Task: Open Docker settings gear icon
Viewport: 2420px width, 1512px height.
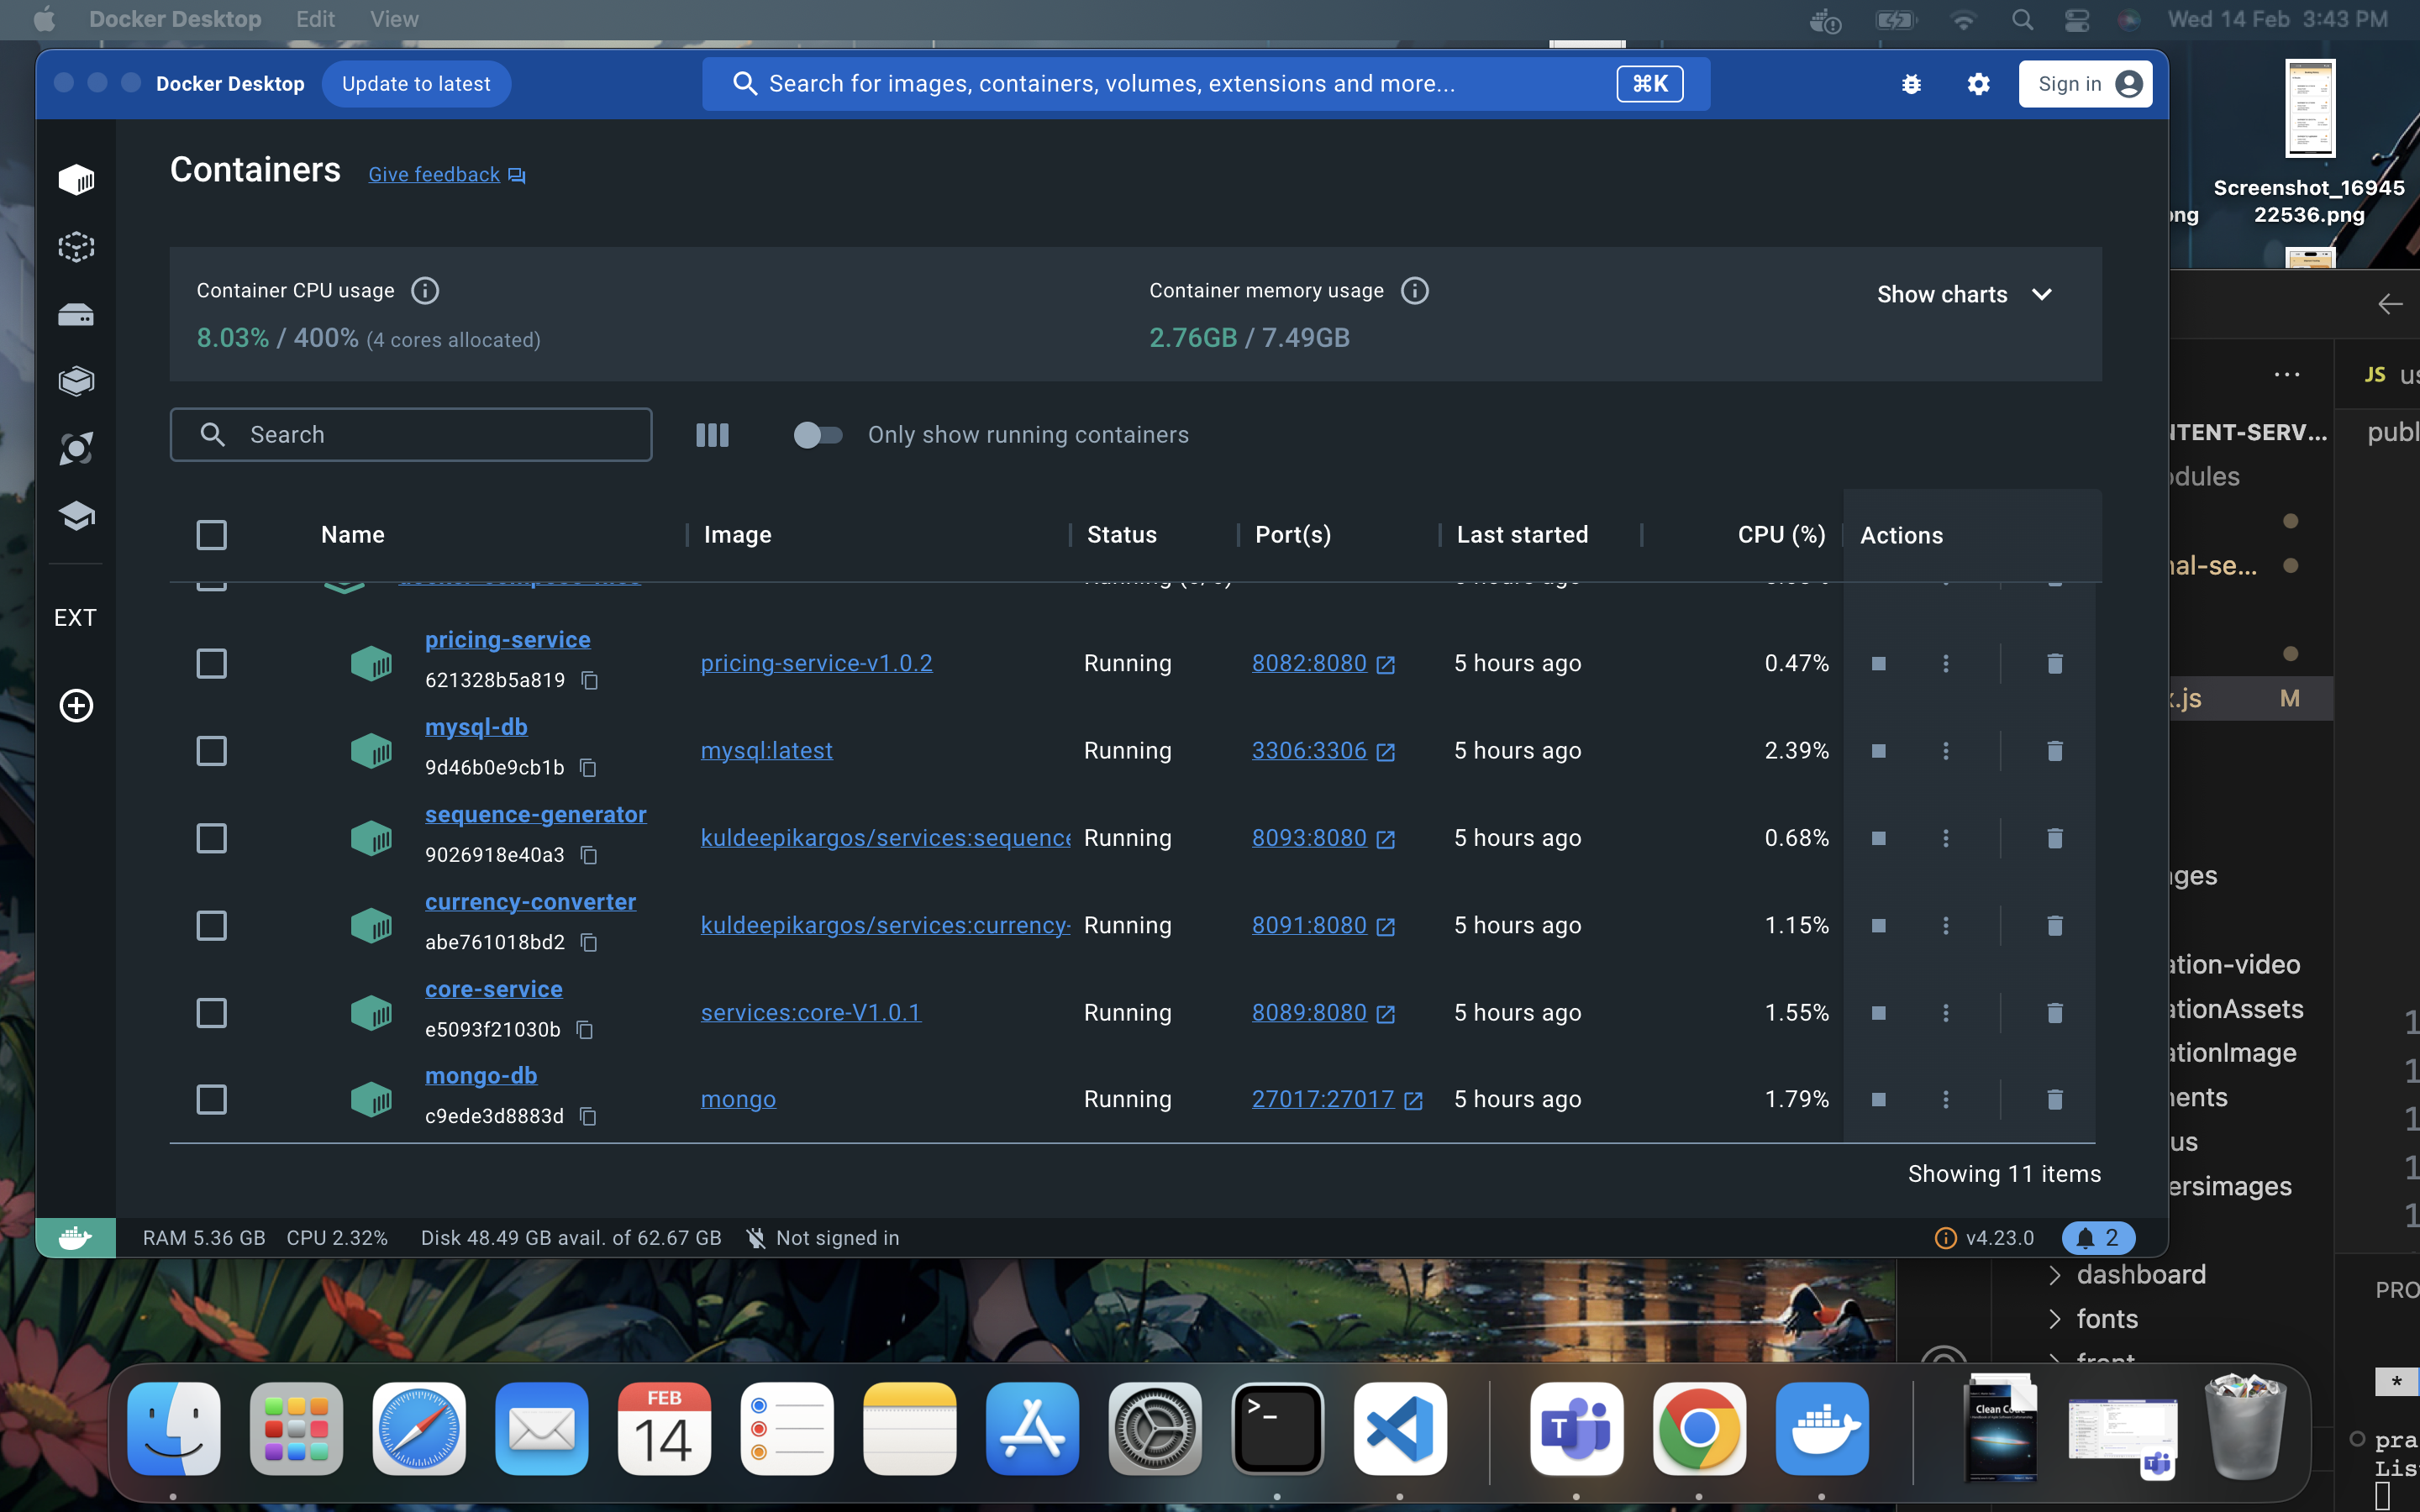Action: tap(1978, 84)
